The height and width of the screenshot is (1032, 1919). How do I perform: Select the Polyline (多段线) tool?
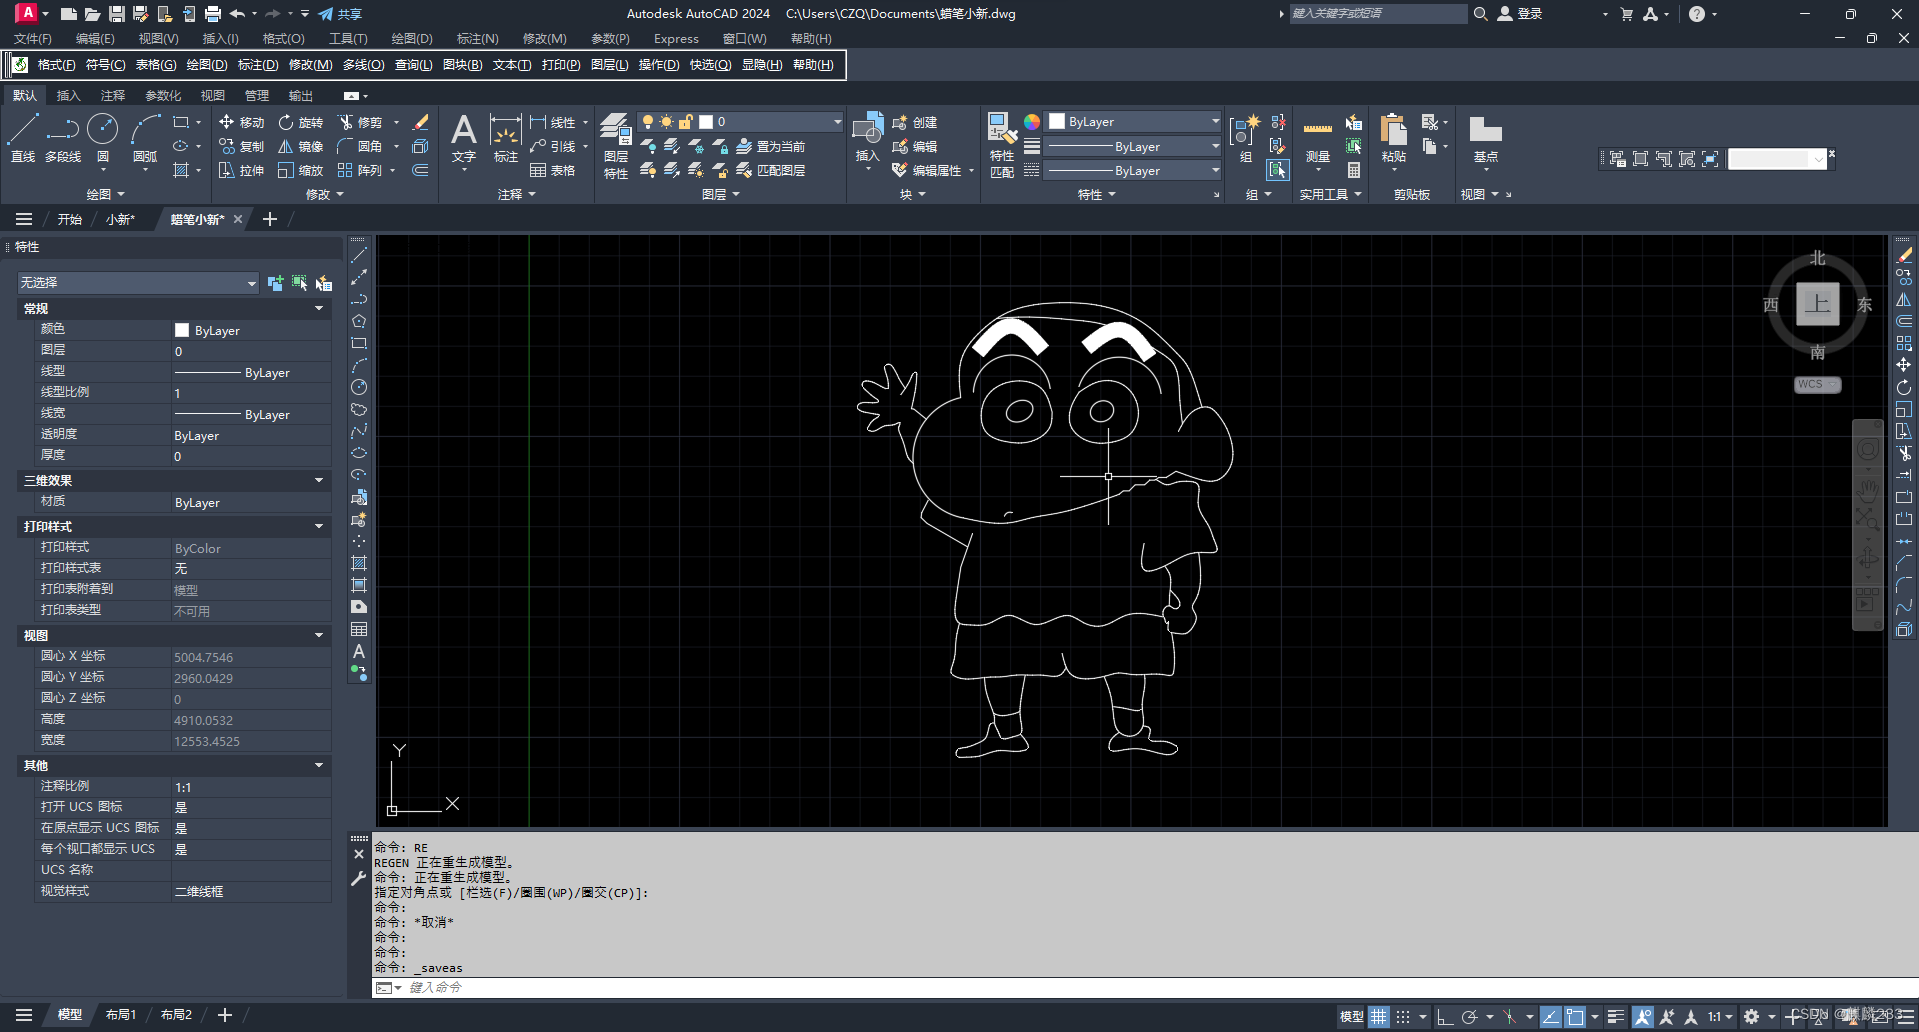(63, 138)
